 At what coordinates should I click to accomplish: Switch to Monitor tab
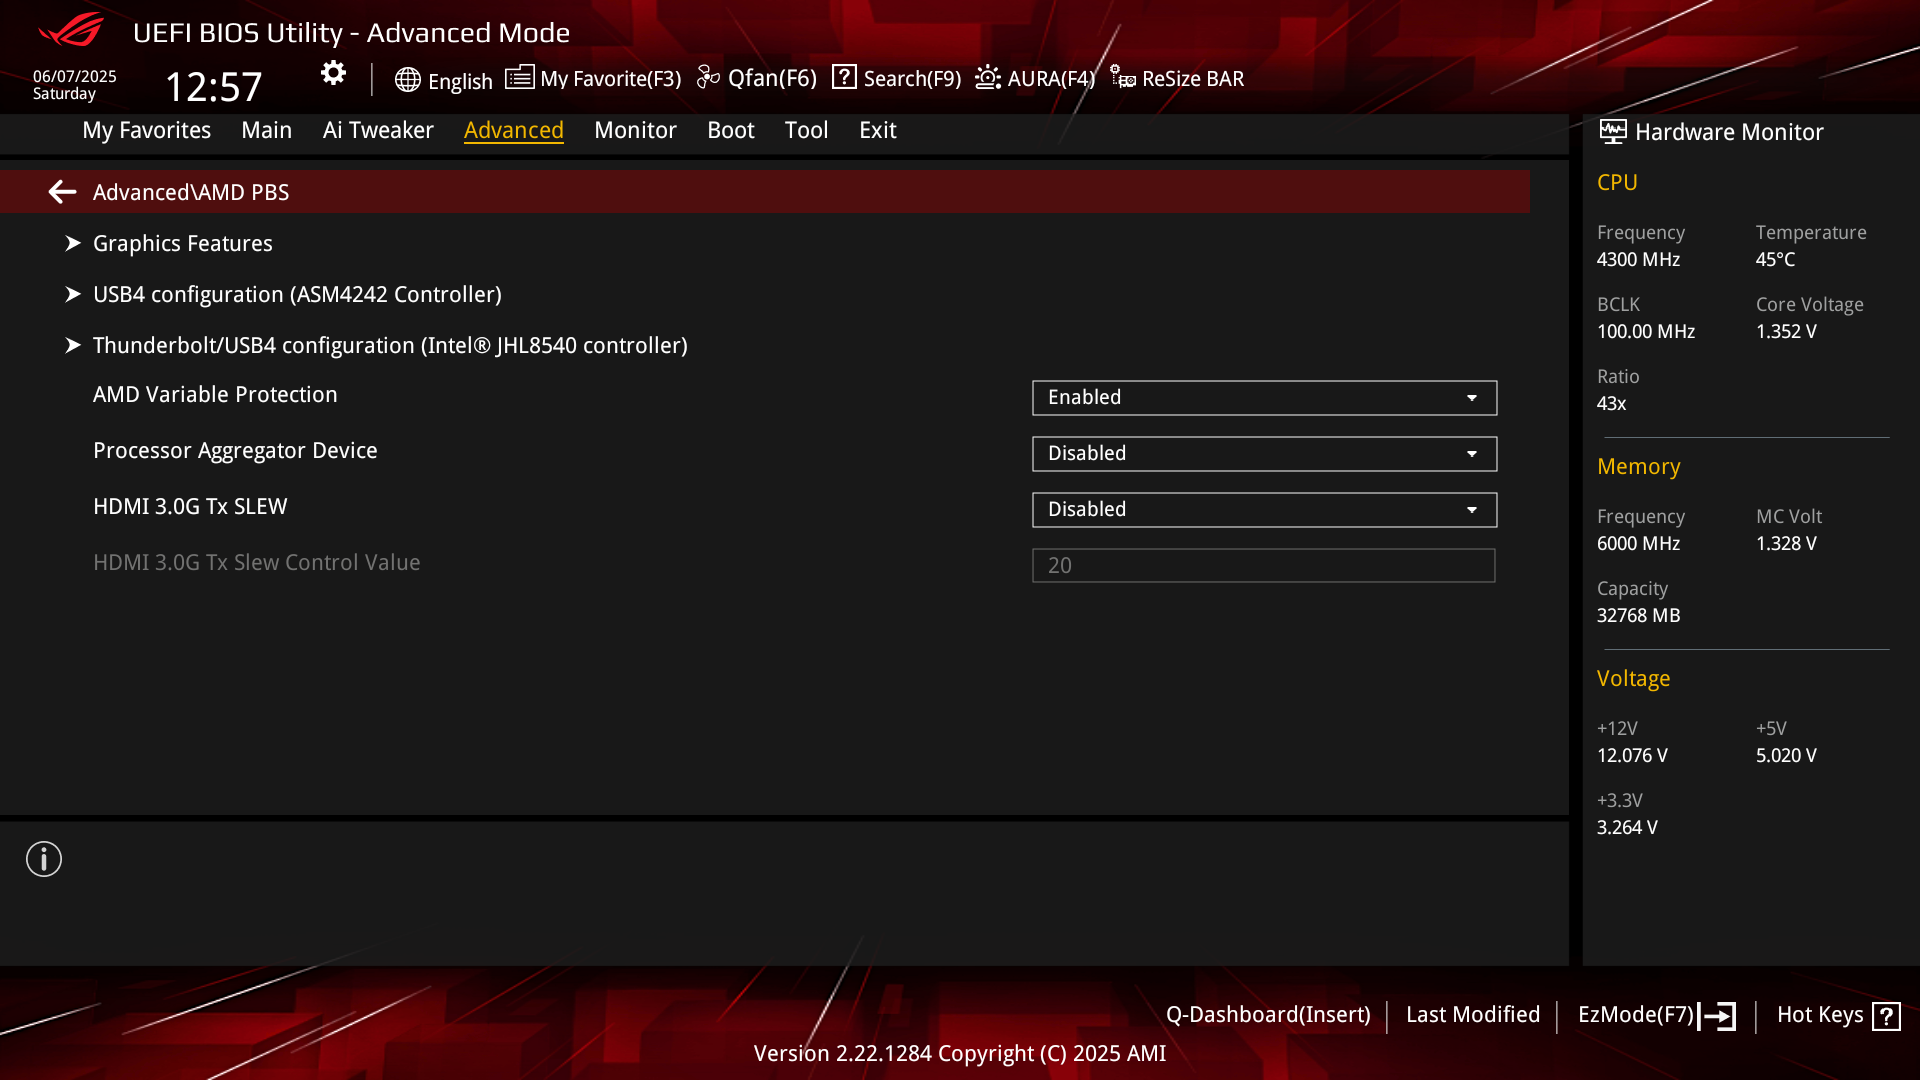click(635, 130)
